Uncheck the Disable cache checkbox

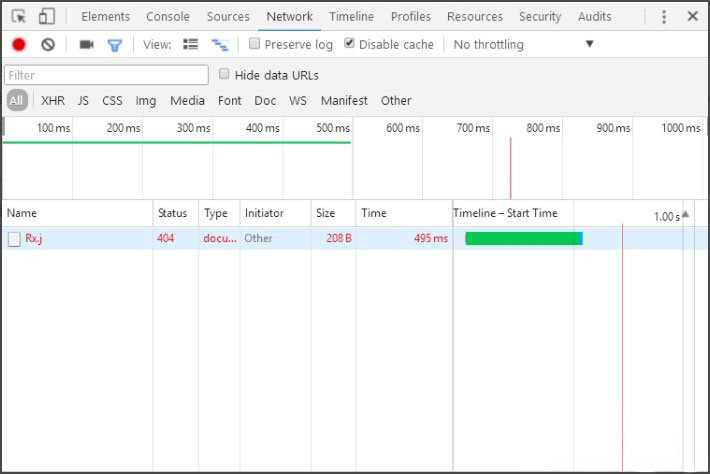point(349,43)
